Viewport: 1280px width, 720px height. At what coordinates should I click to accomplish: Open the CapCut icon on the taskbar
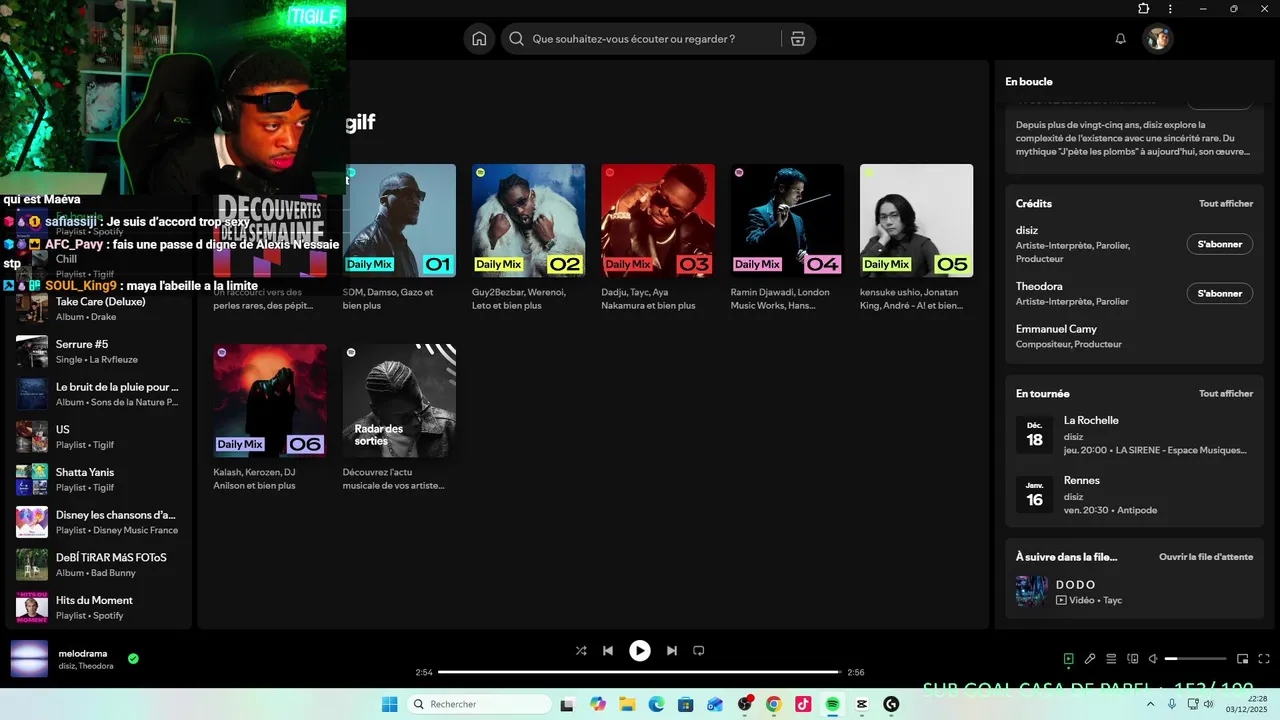click(862, 704)
